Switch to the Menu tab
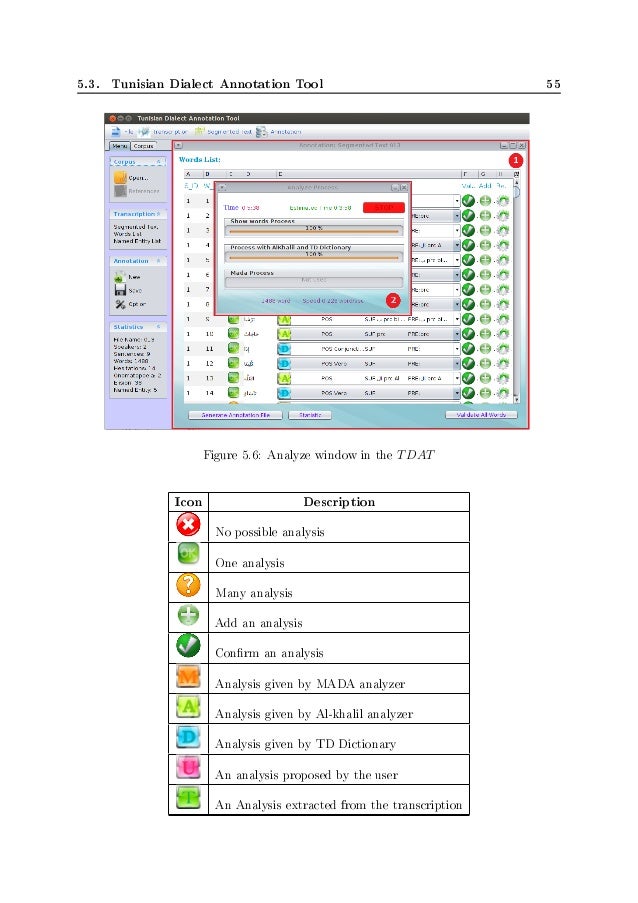Viewport: 638px width, 903px height. tap(119, 146)
